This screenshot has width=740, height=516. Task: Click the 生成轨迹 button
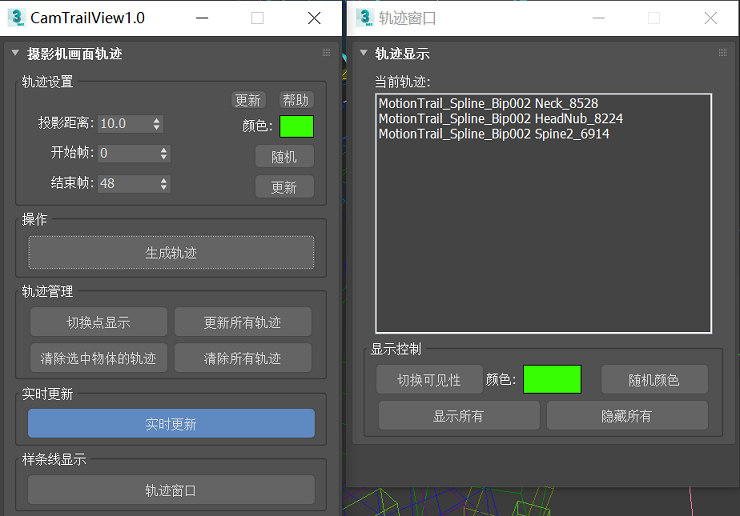coord(171,253)
